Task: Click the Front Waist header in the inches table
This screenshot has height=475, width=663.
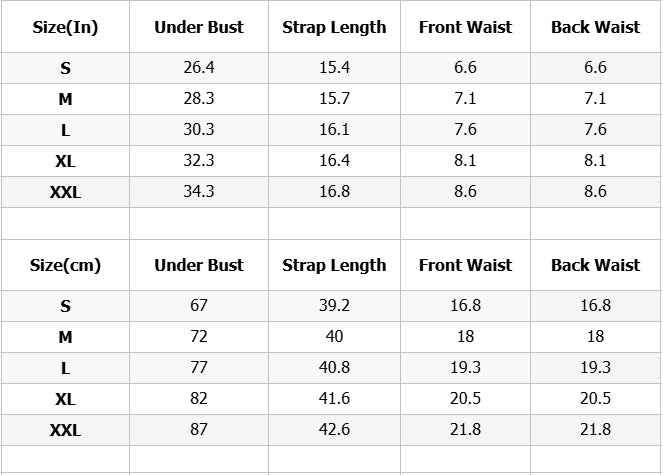Action: 465,27
